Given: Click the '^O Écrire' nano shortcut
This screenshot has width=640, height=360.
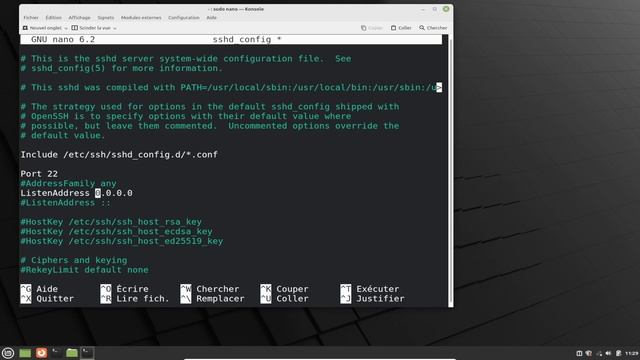Looking at the screenshot, I should (124, 289).
